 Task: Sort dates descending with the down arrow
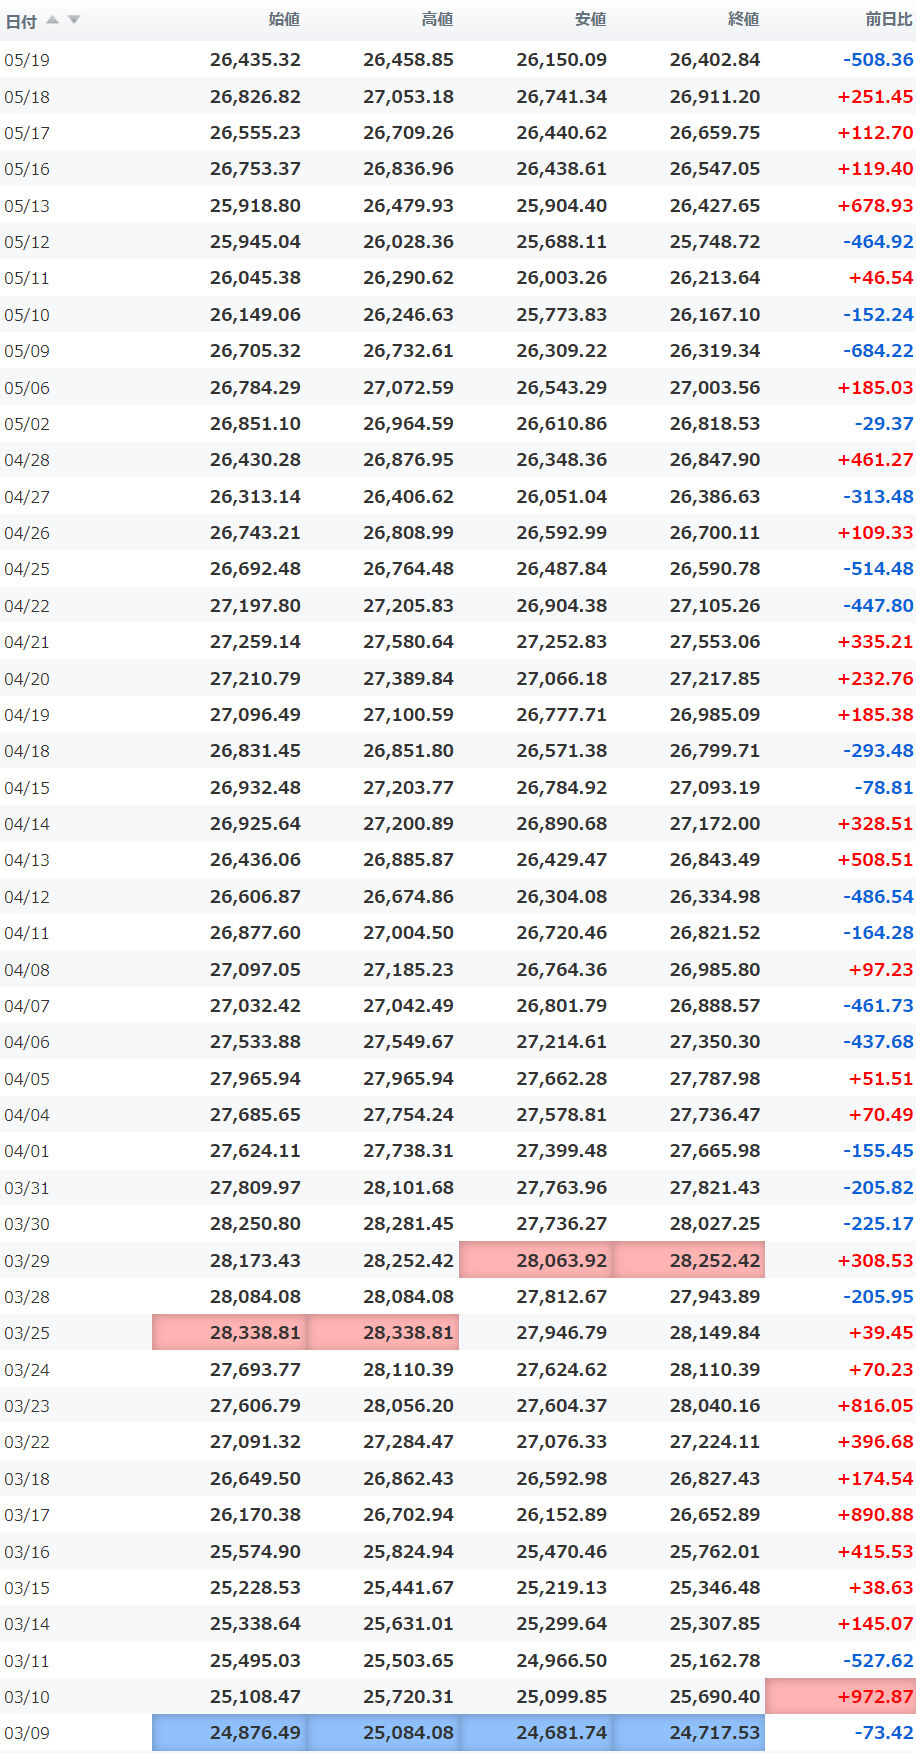(x=74, y=20)
